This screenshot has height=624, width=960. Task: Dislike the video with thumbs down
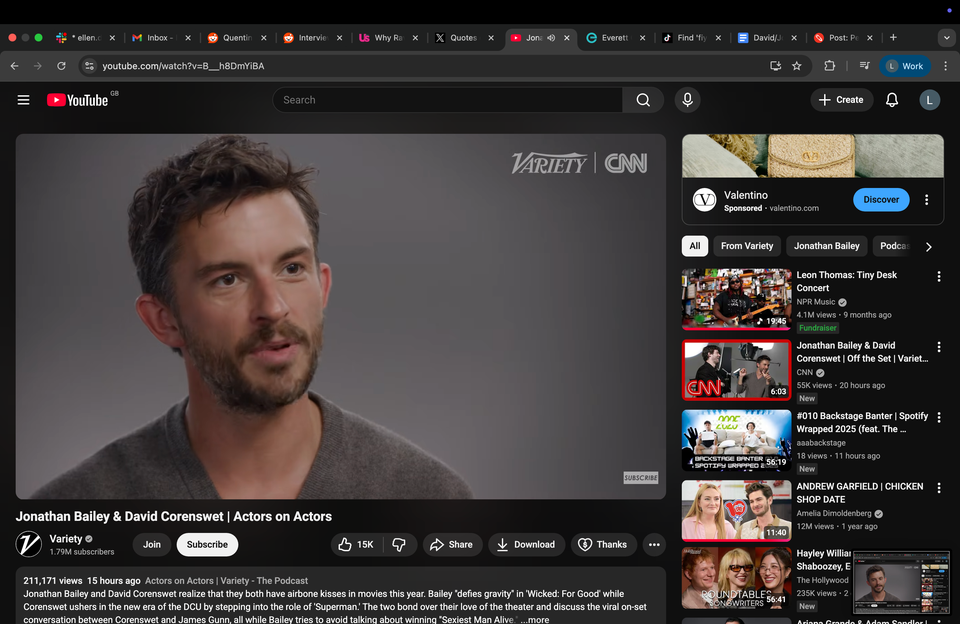click(x=399, y=544)
